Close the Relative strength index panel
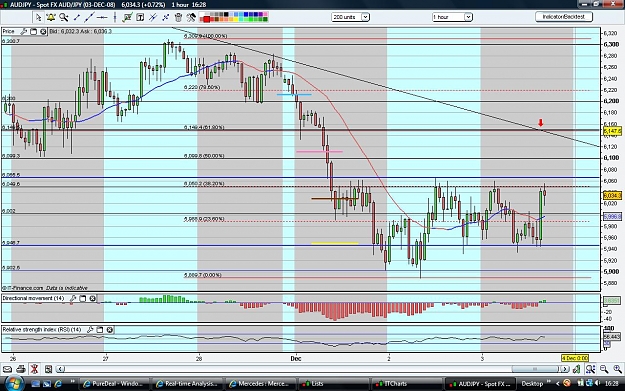 [110, 330]
